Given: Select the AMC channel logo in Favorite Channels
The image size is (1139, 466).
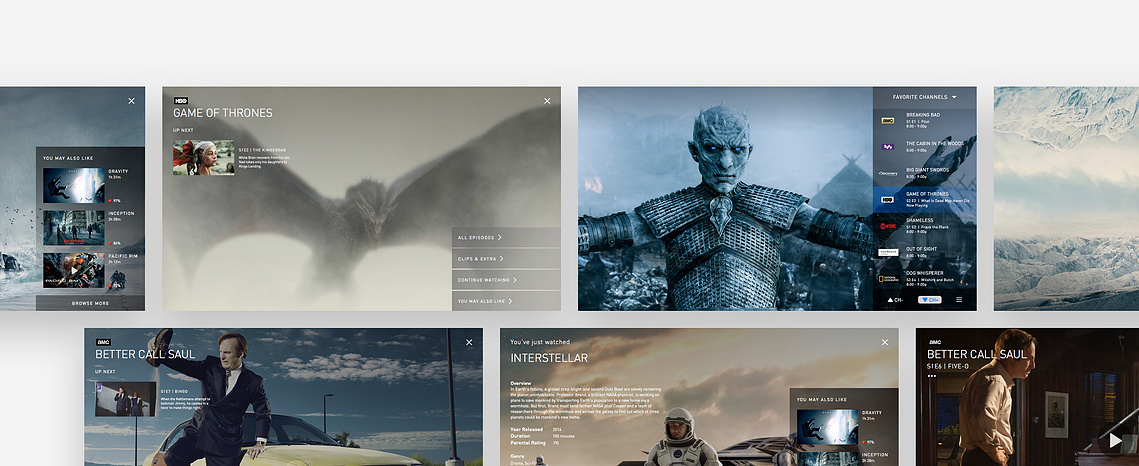Looking at the screenshot, I should [x=888, y=120].
